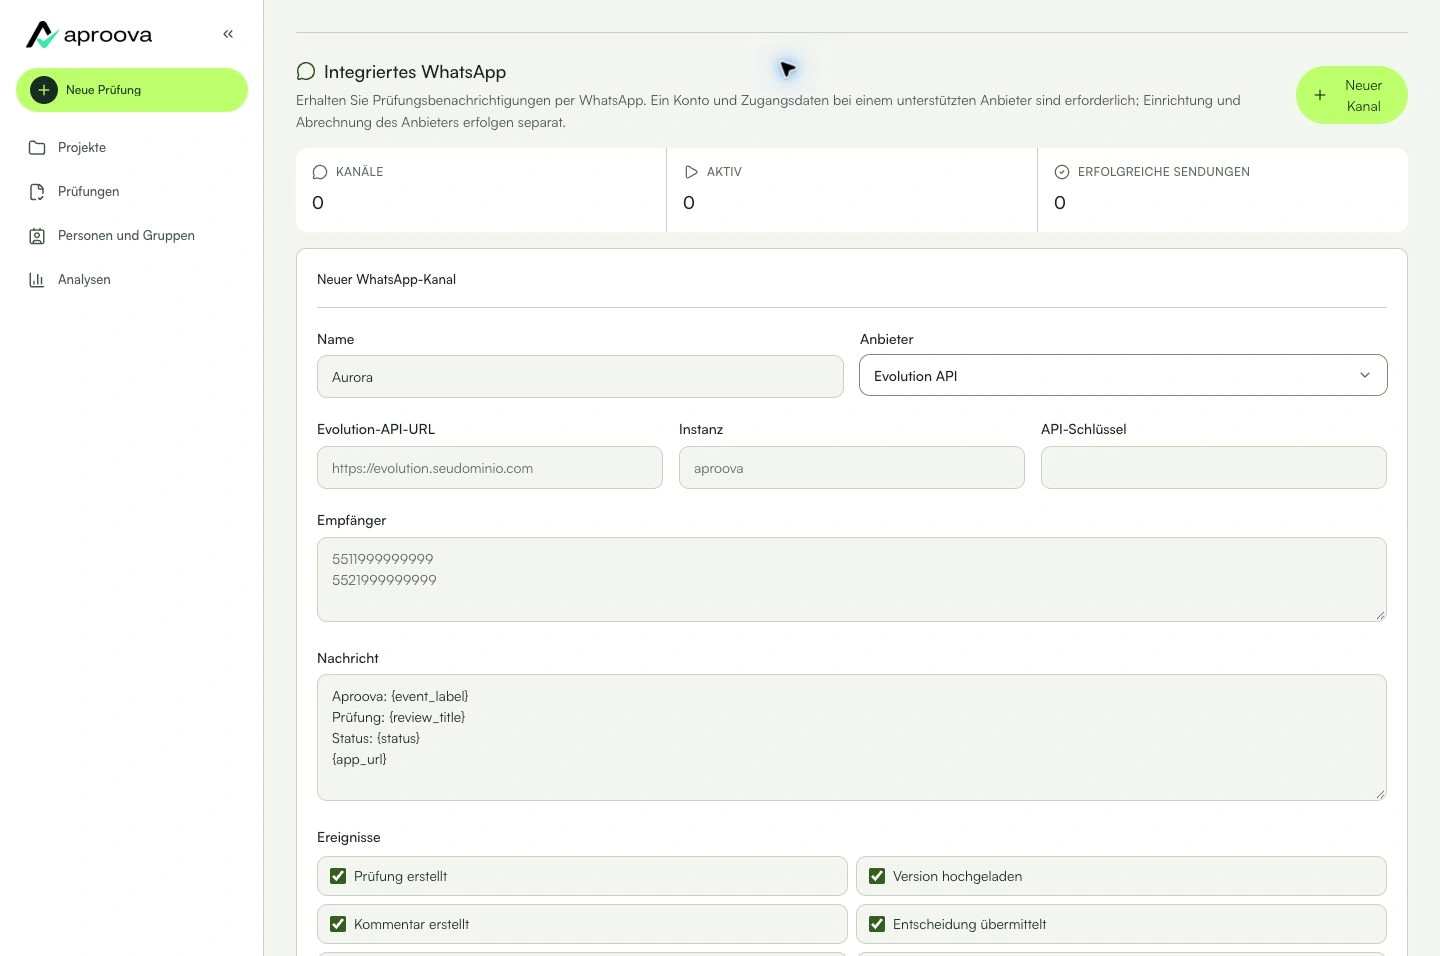Click the aproova logo icon

coord(41,35)
